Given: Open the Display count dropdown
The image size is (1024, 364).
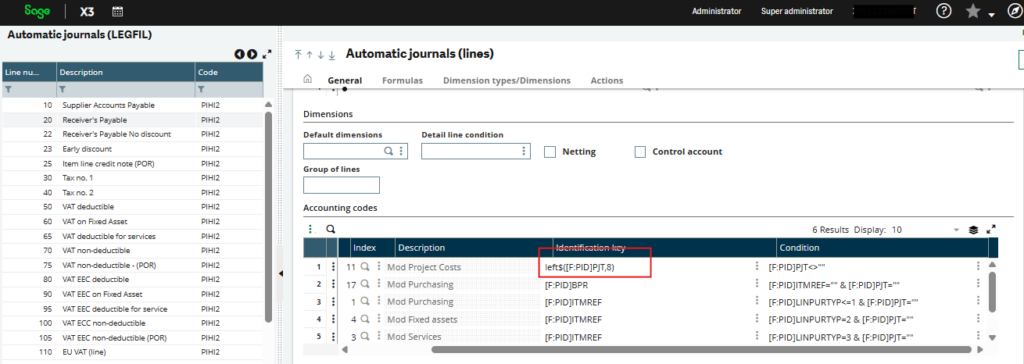Looking at the screenshot, I should [956, 230].
